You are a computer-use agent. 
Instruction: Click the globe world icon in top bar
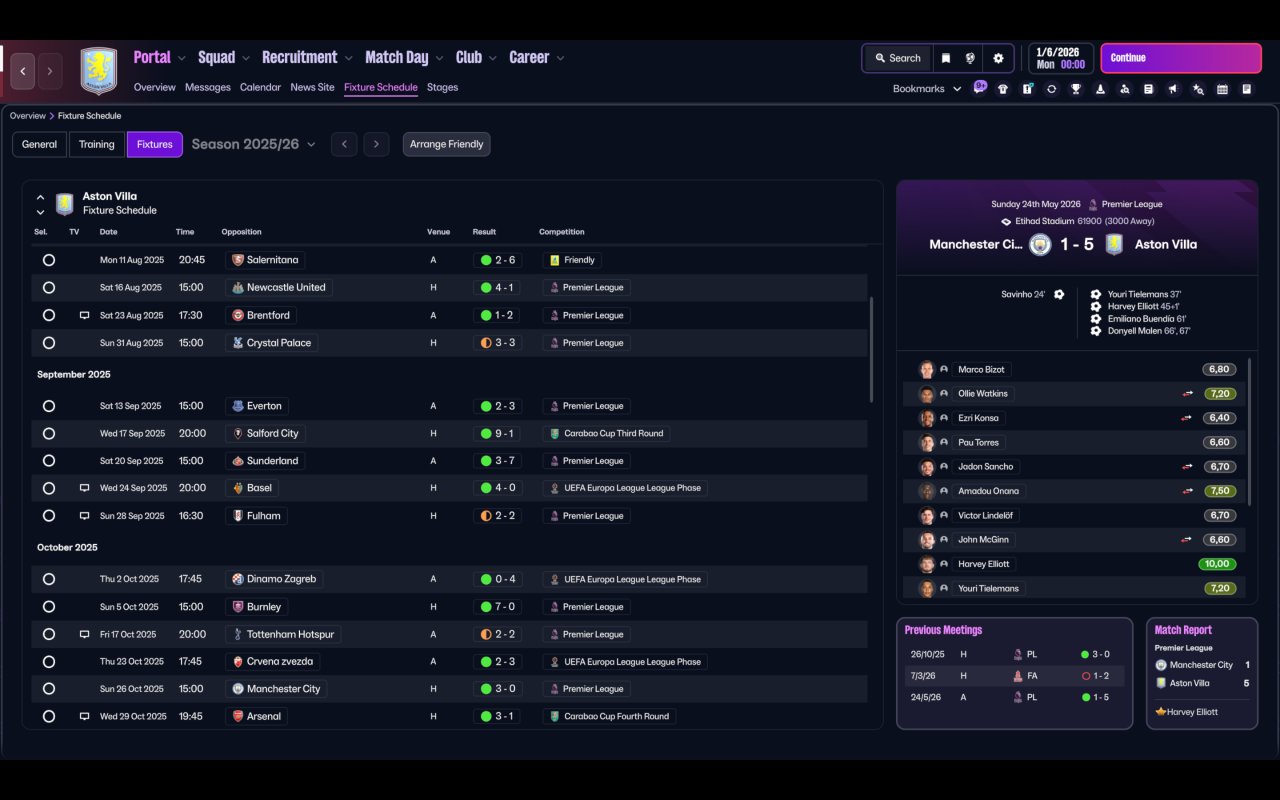click(x=970, y=58)
